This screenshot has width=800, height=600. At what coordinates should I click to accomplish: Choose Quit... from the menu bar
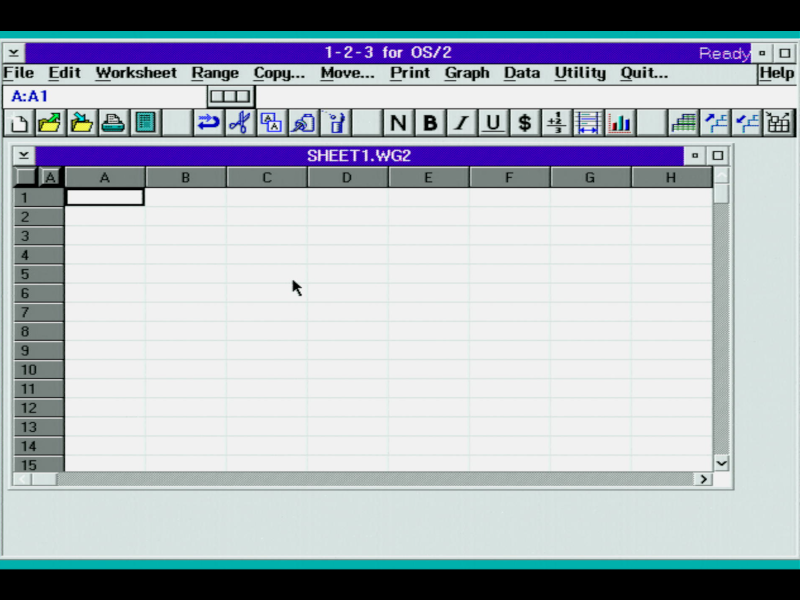click(x=644, y=73)
